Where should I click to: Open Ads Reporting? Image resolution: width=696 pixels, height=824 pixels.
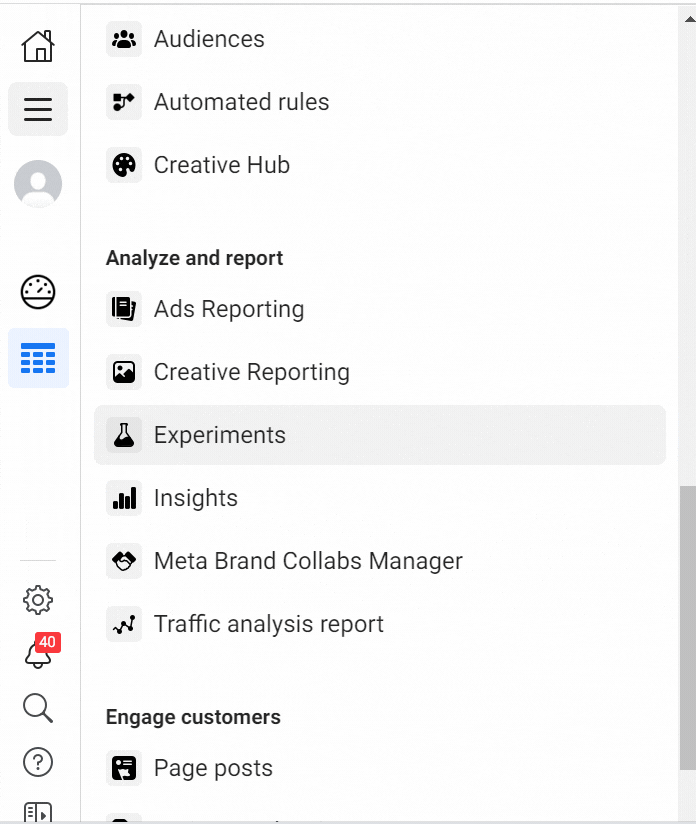[228, 310]
